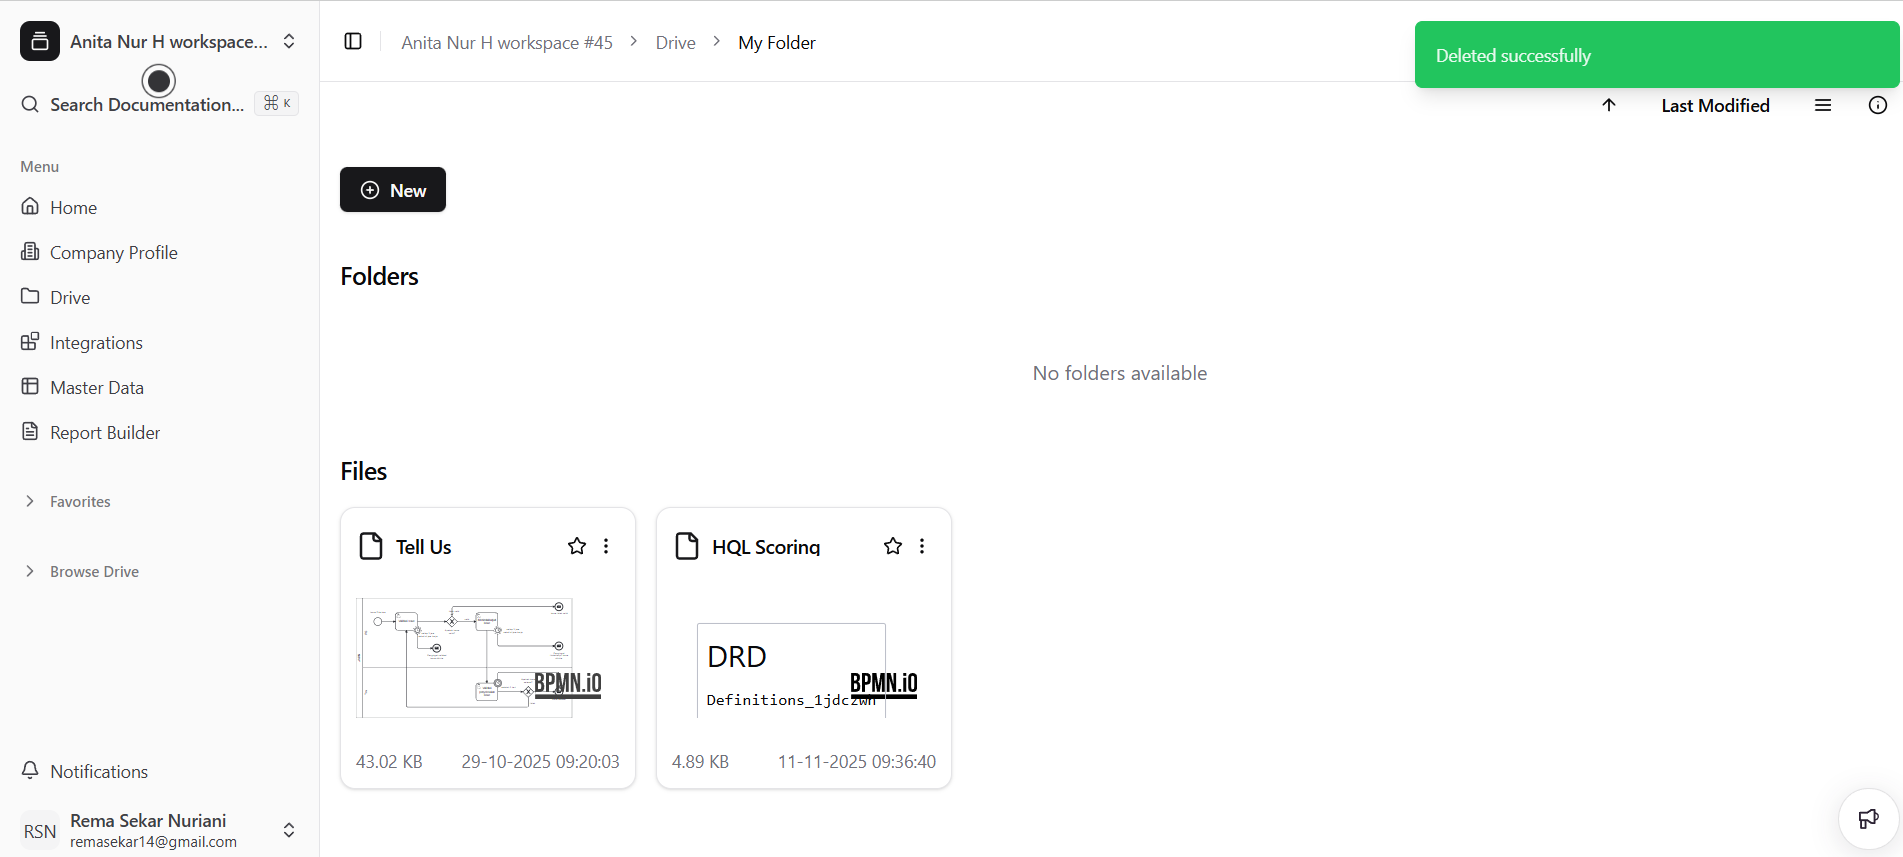Image resolution: width=1903 pixels, height=857 pixels.
Task: Switch to list view icon
Action: [1823, 105]
